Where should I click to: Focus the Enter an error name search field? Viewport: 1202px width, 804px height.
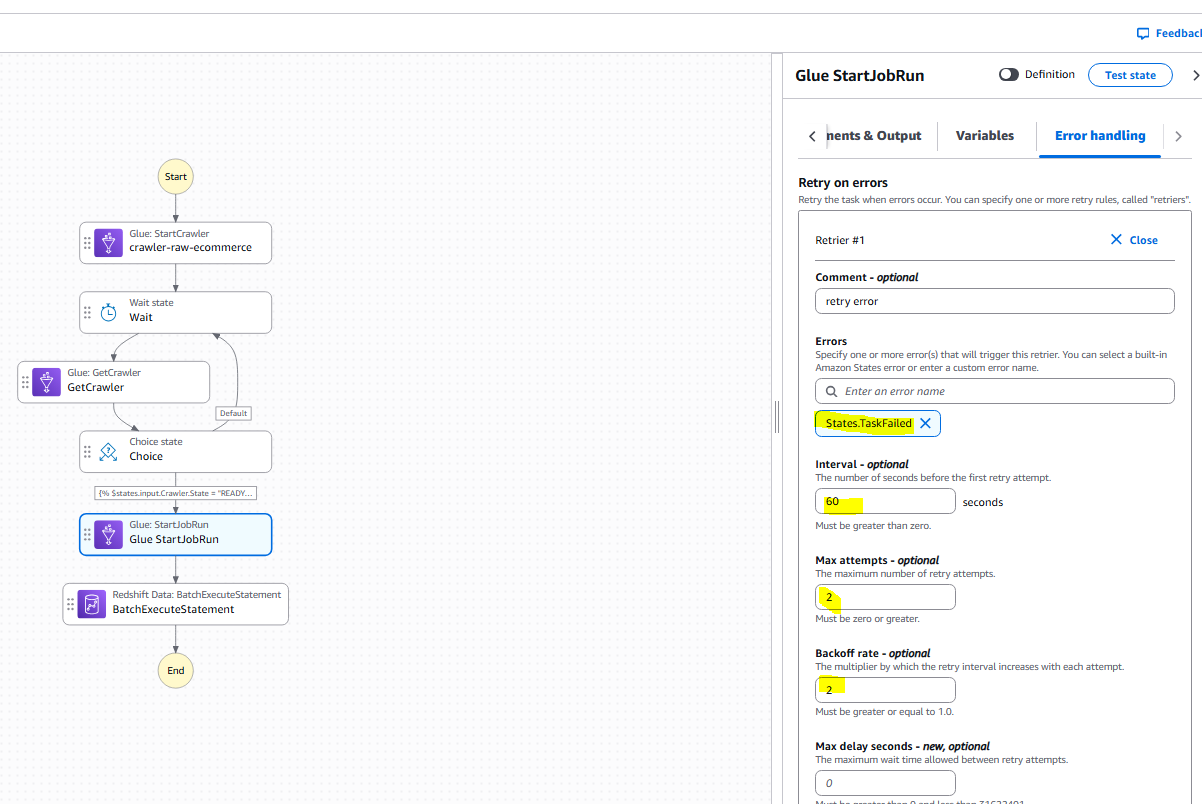pos(995,391)
